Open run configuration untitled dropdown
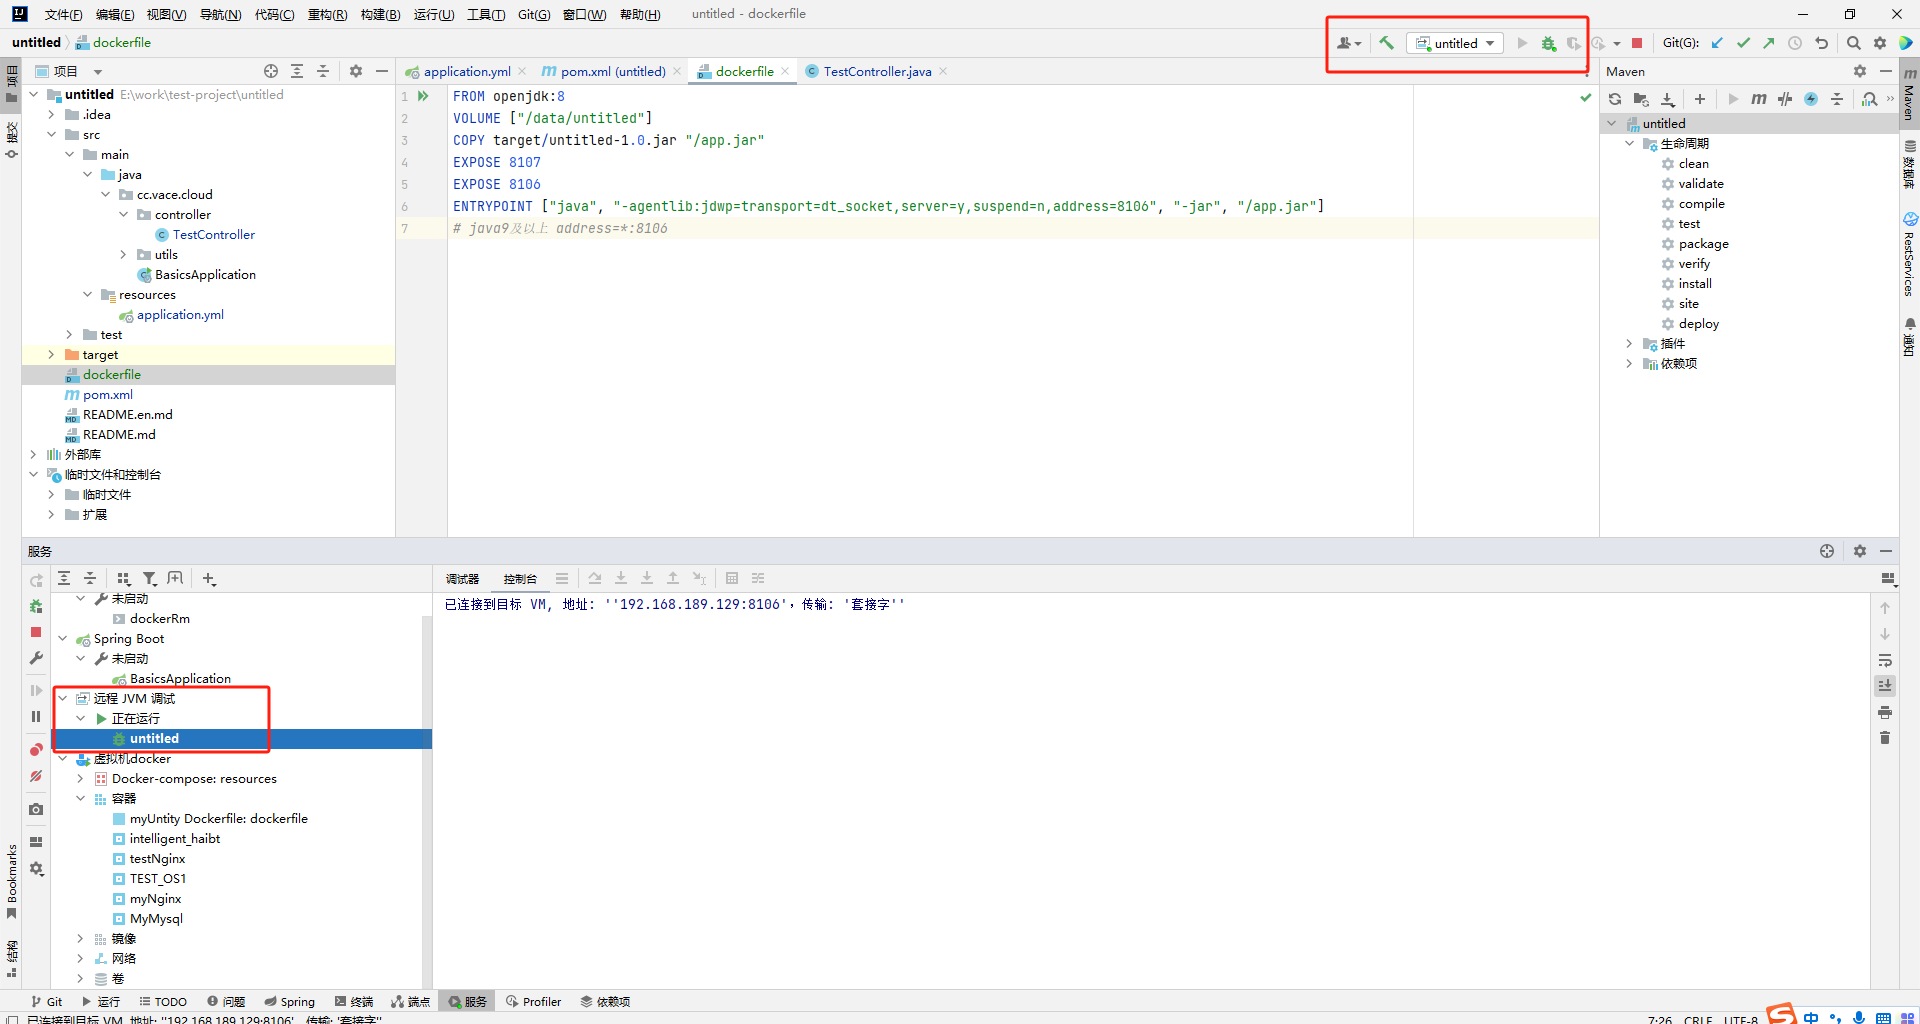1920x1024 pixels. point(1455,43)
